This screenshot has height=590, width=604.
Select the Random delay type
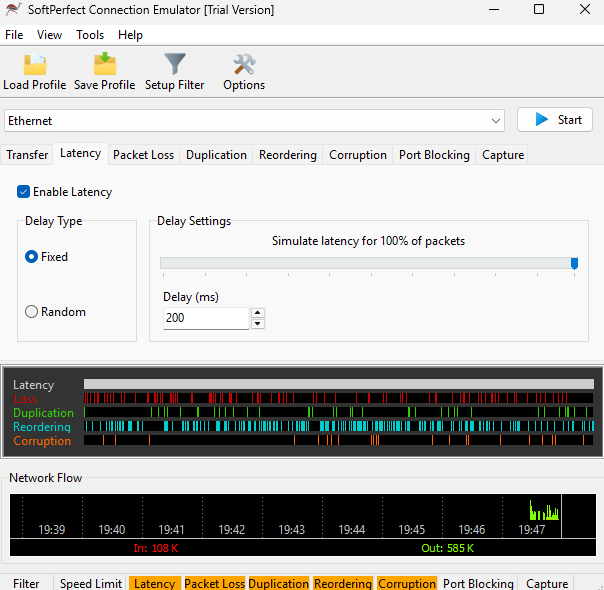pos(31,312)
